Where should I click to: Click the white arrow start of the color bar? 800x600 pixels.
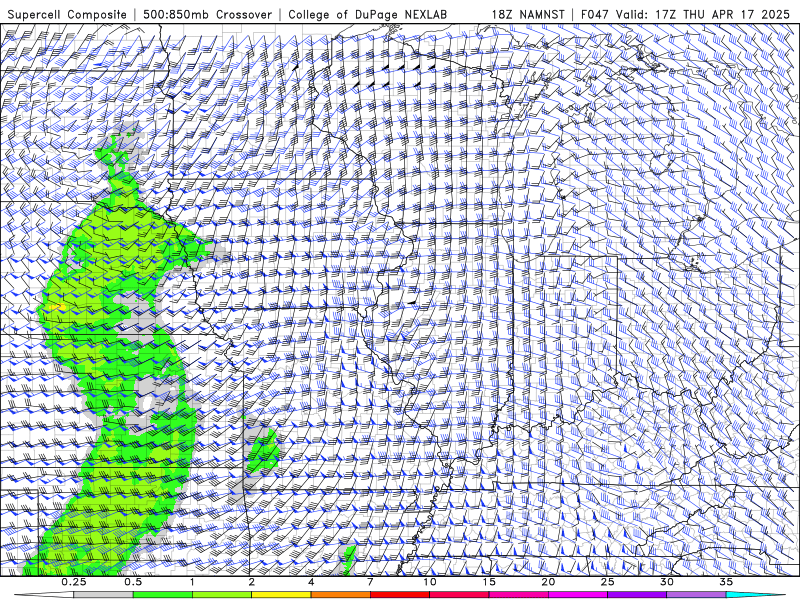tap(44, 595)
